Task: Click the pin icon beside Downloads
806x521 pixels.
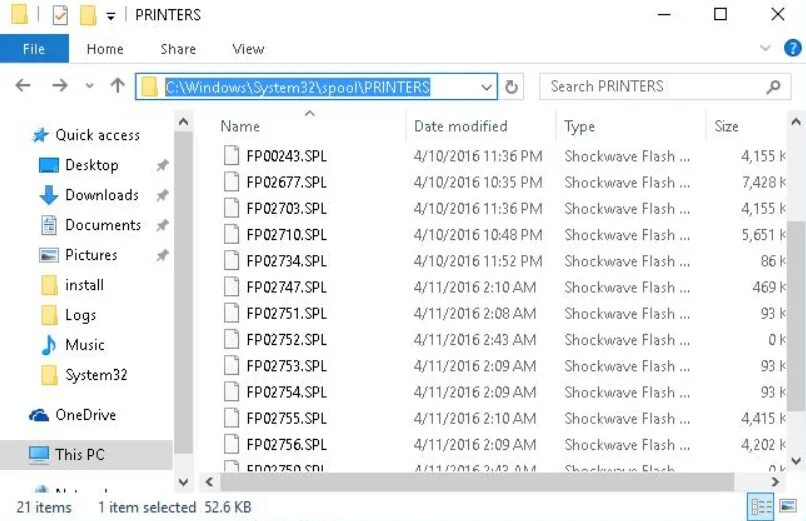Action: click(x=162, y=195)
